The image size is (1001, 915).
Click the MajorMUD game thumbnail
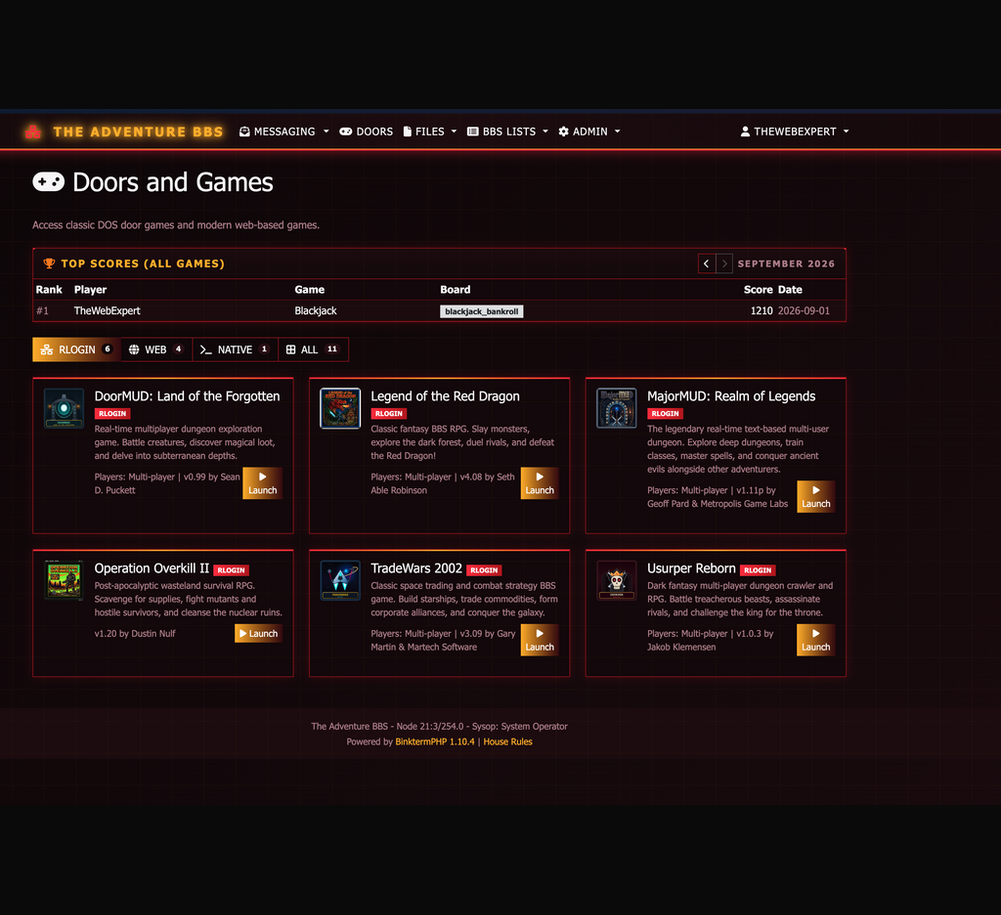click(x=616, y=408)
